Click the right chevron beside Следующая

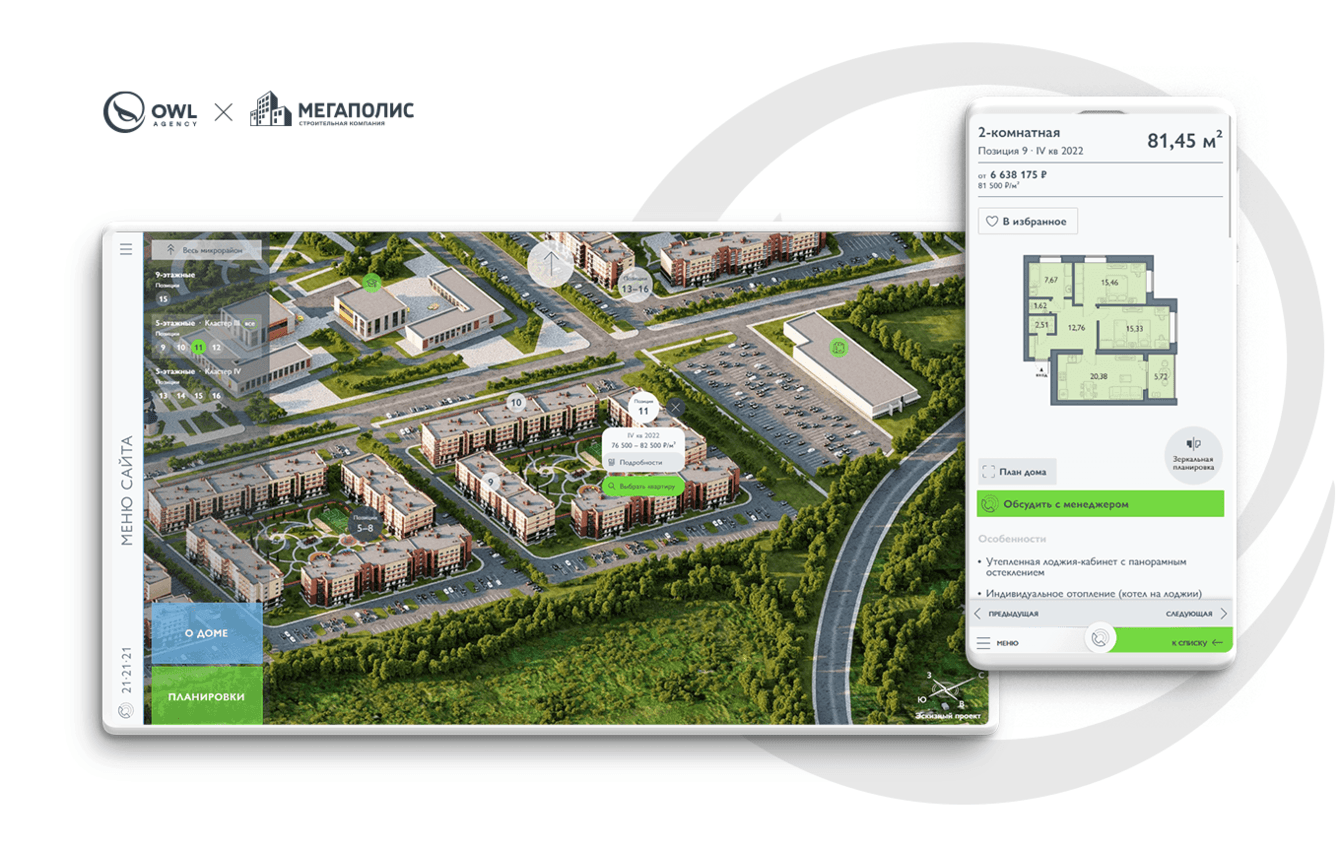(1223, 614)
